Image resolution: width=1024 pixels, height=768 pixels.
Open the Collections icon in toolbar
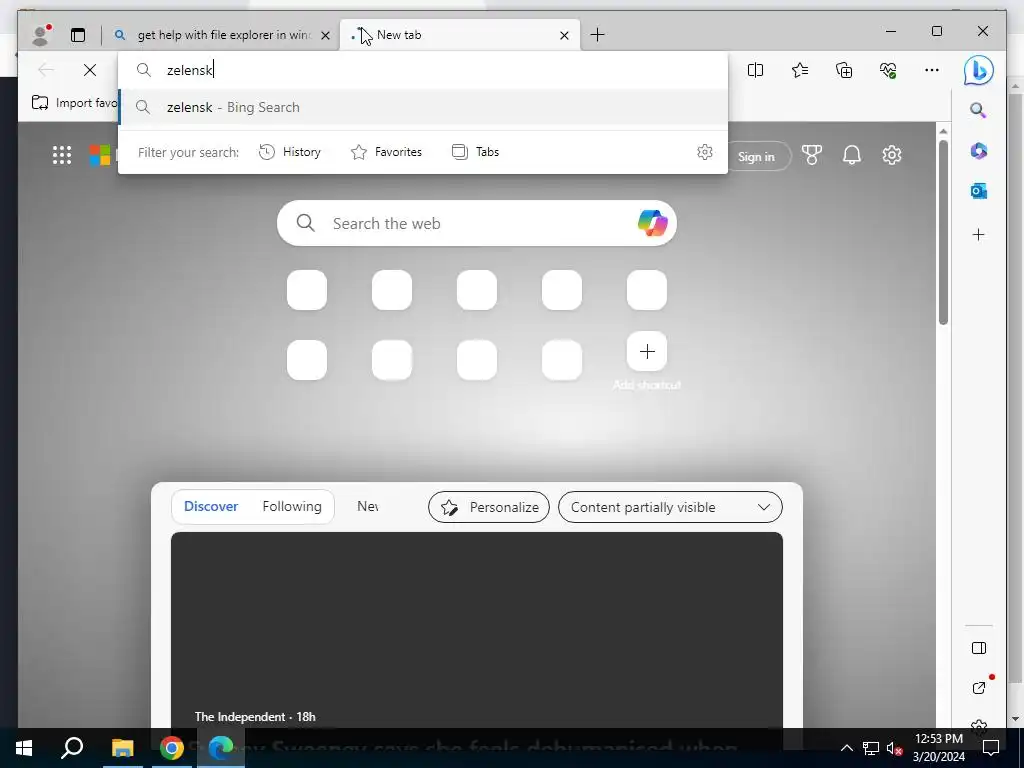[844, 70]
